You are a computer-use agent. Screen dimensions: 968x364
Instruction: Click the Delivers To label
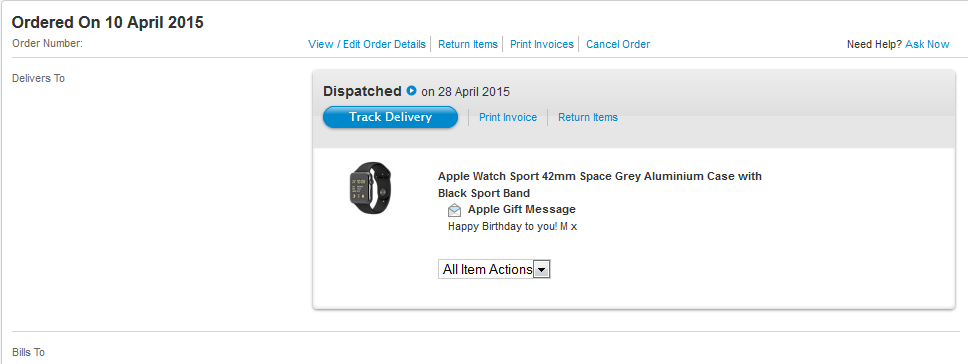pyautogui.click(x=38, y=78)
